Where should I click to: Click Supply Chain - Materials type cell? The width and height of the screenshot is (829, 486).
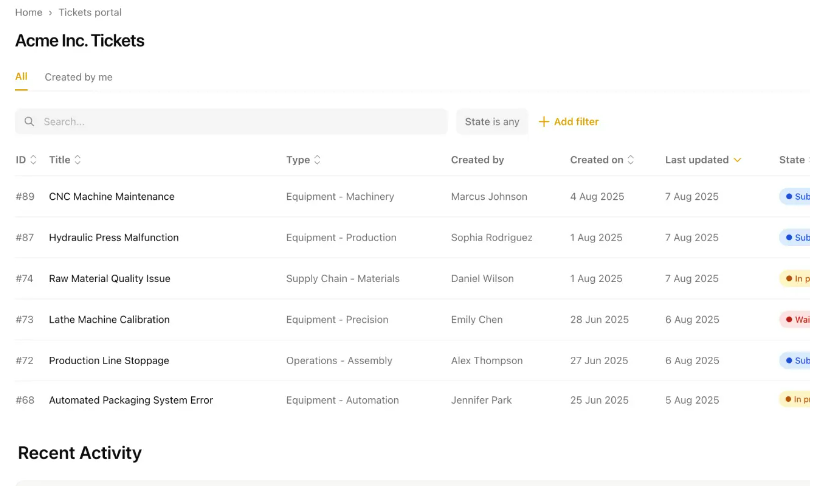[343, 278]
